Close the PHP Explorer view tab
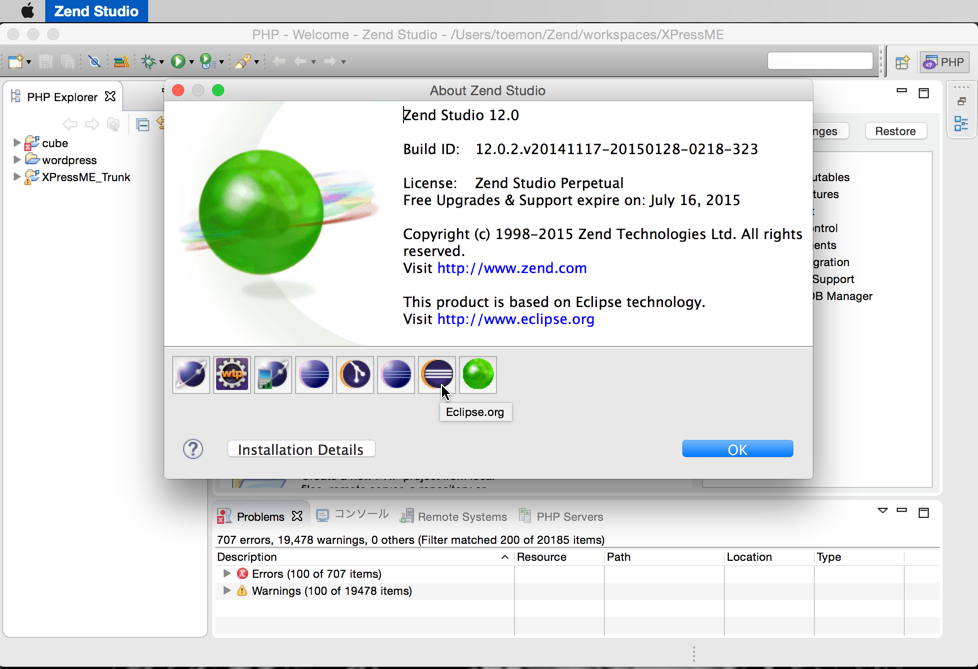978x669 pixels. coord(110,96)
